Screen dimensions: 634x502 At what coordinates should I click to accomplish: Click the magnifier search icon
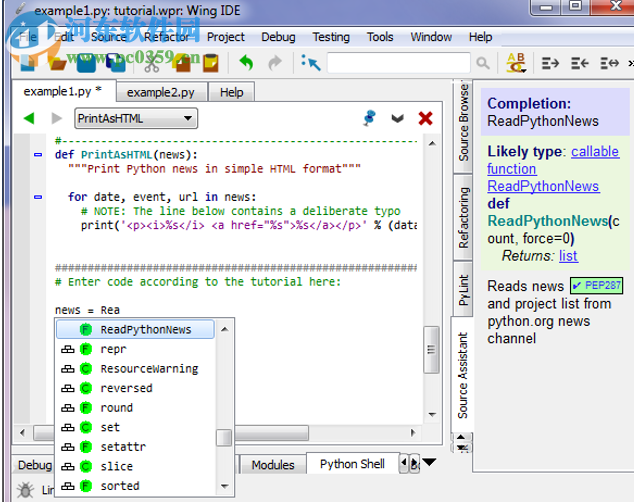[x=483, y=63]
